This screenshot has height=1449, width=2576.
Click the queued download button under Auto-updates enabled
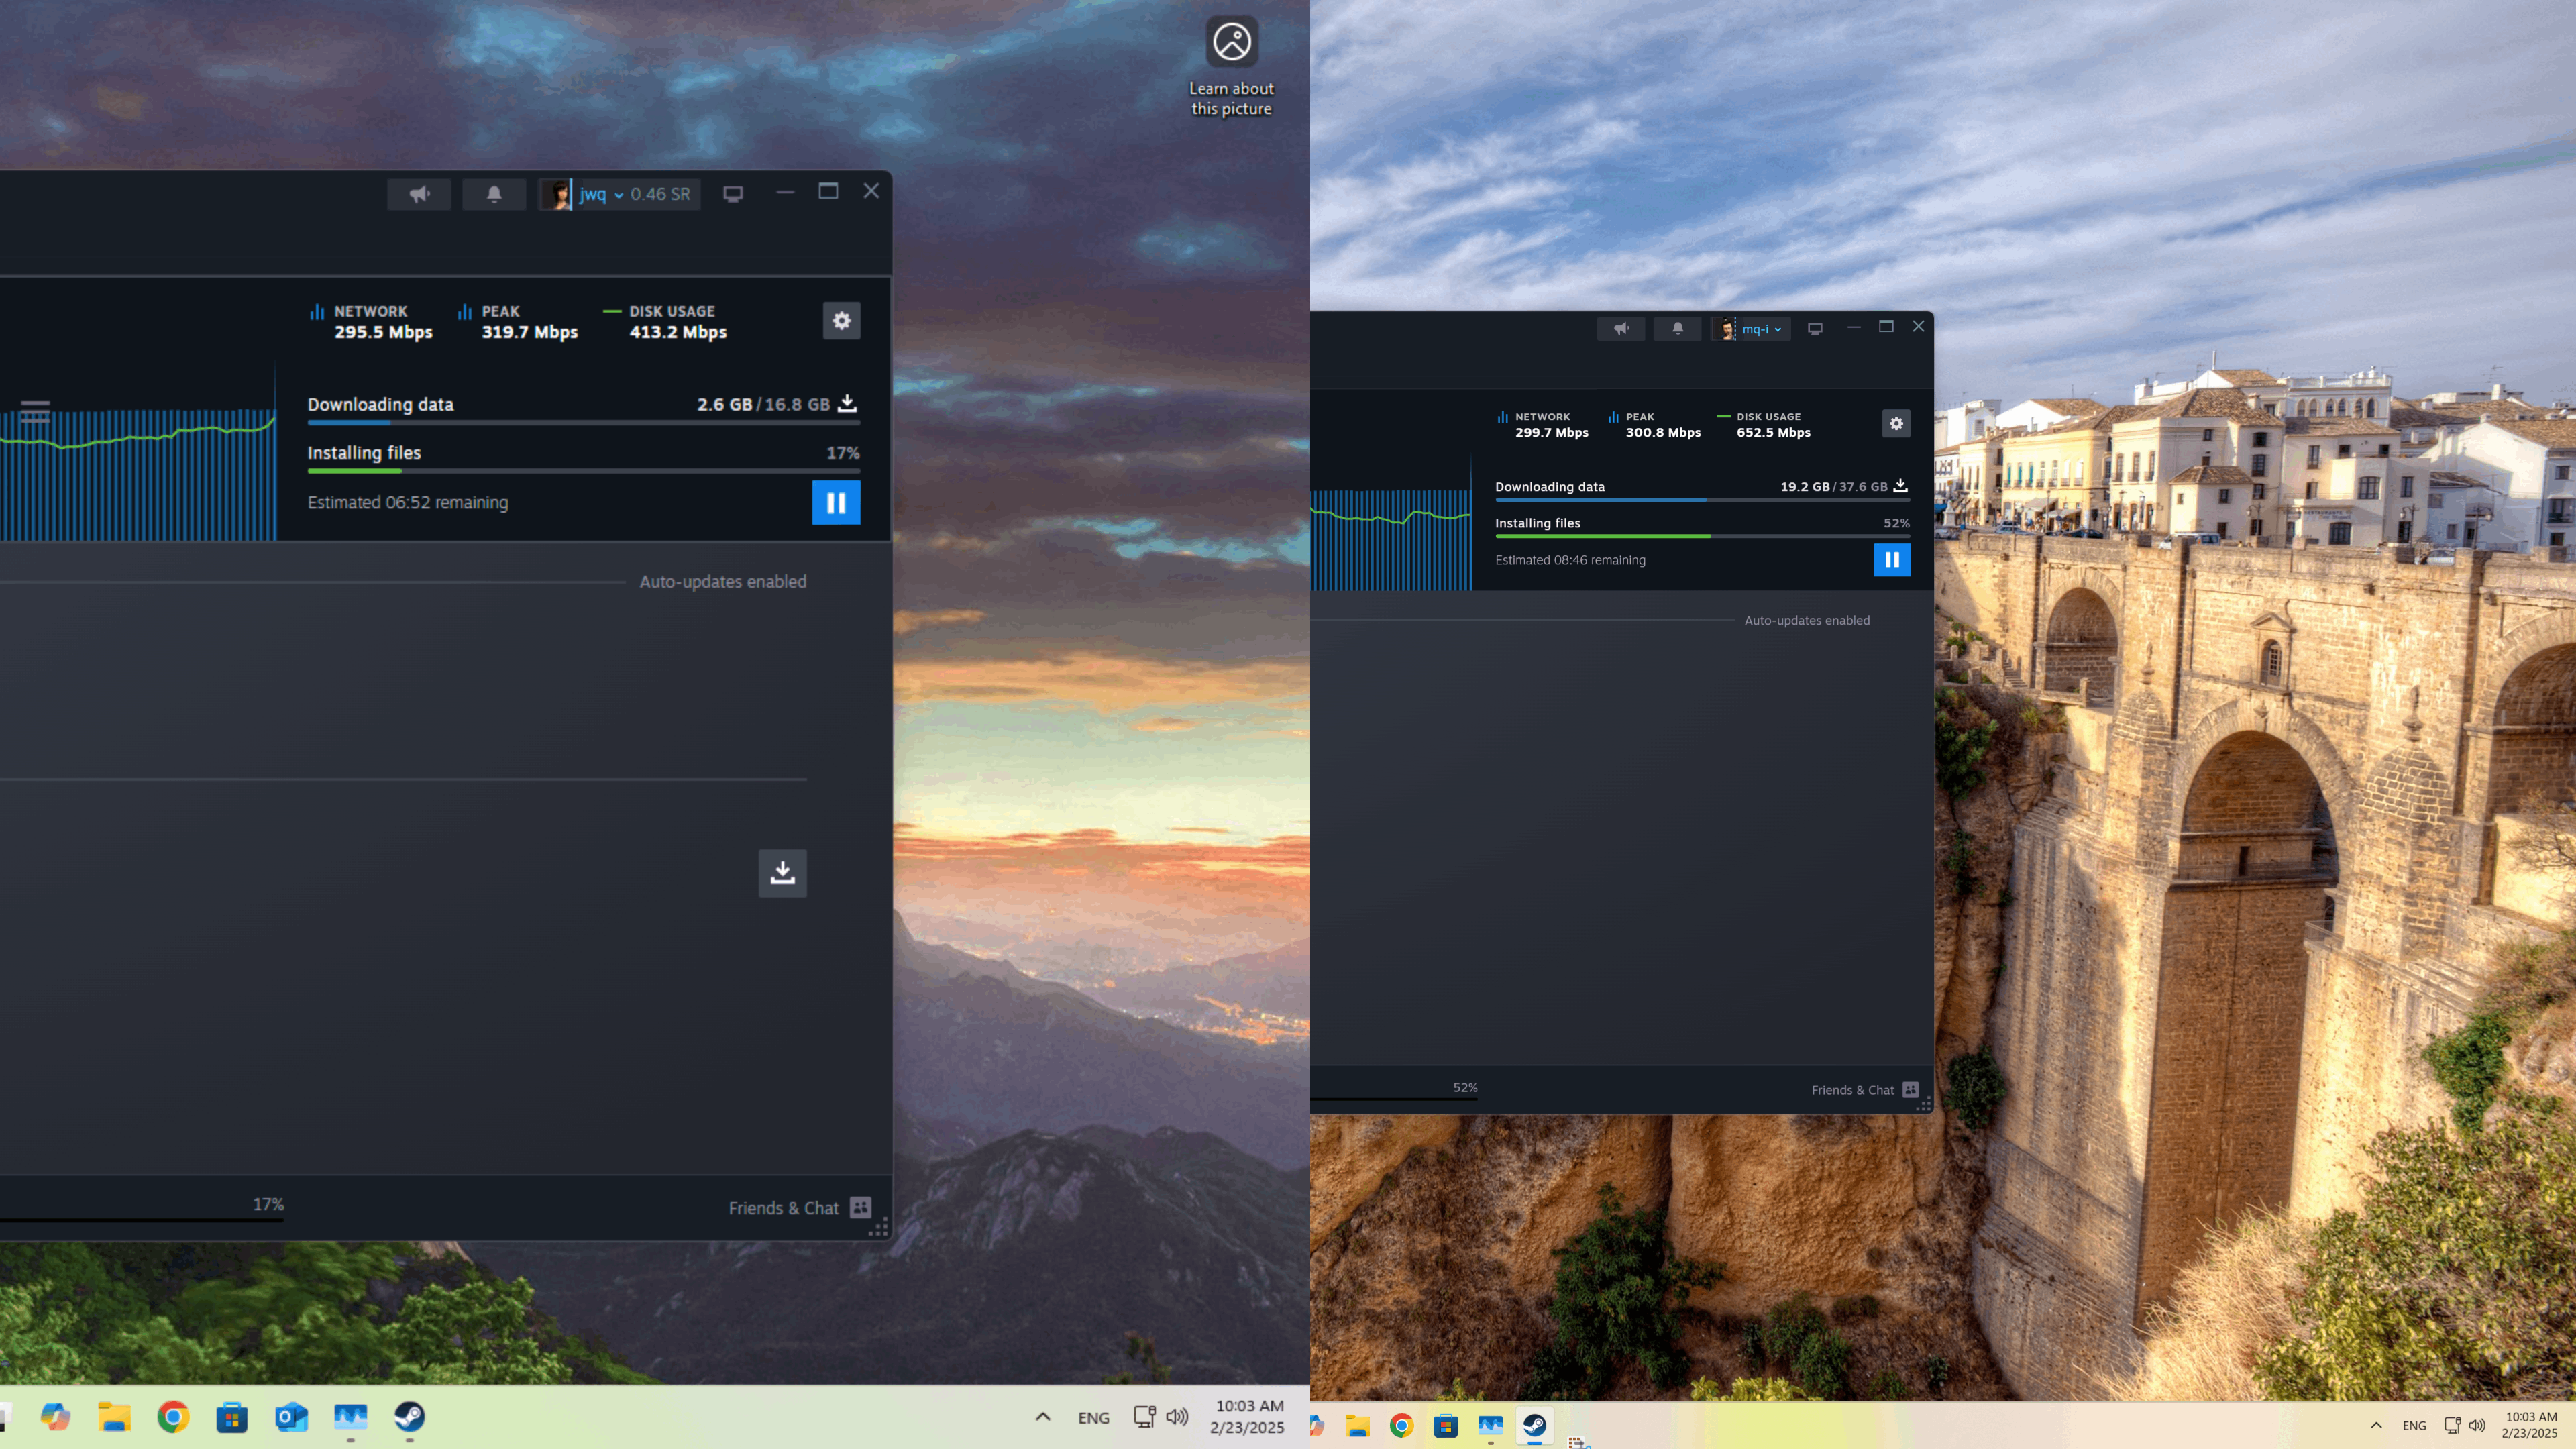pos(783,873)
